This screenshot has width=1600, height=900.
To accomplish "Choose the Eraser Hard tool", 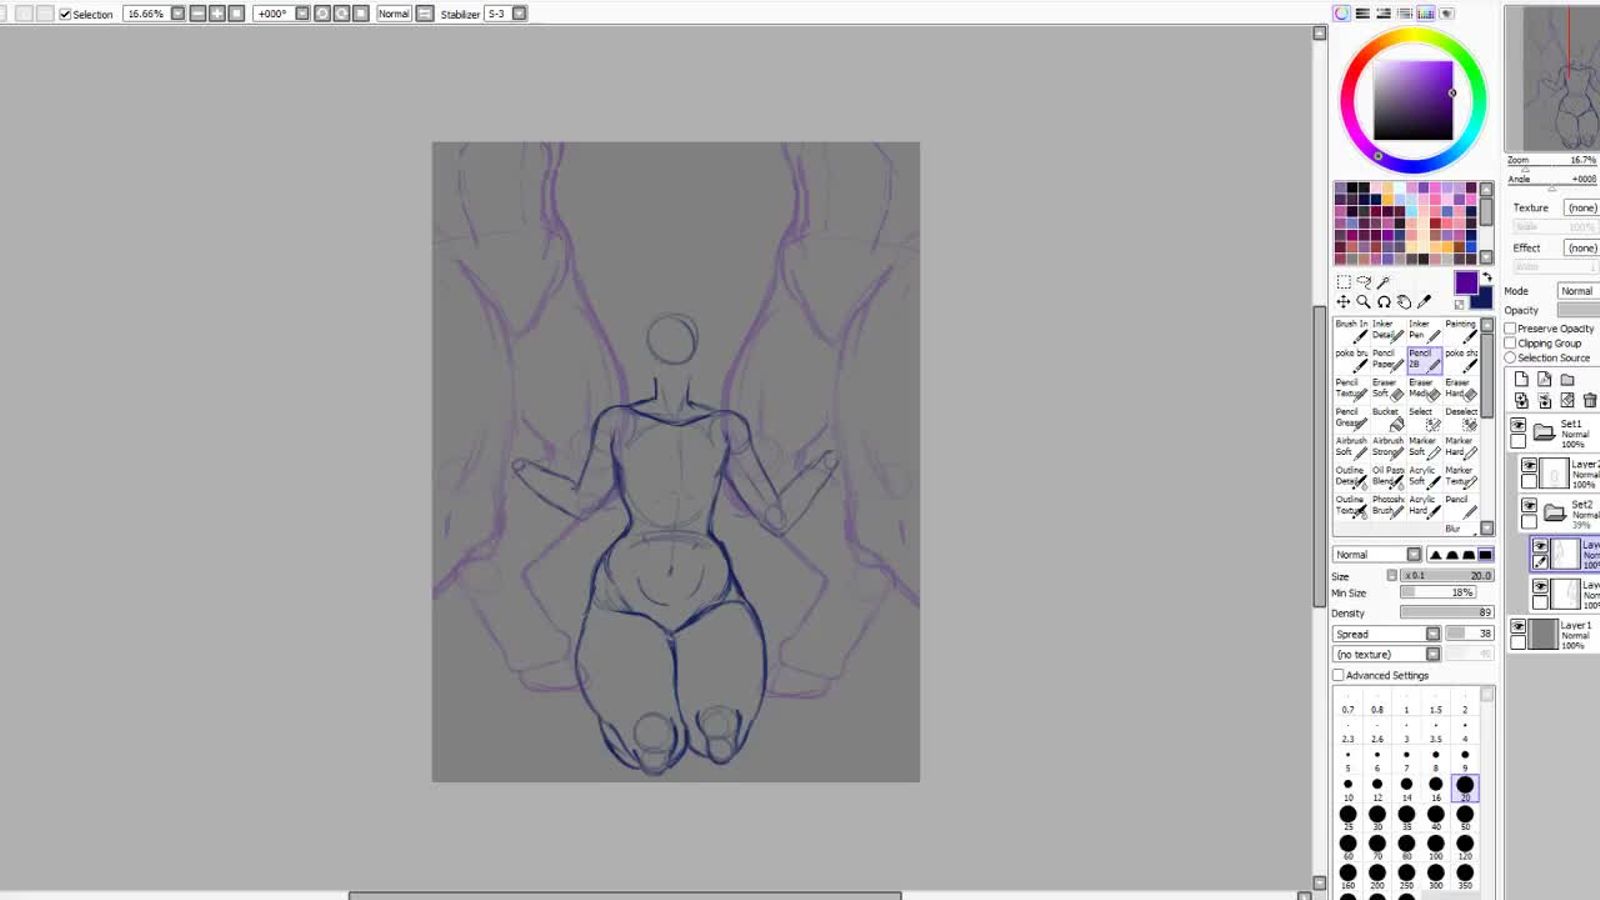I will click(x=1461, y=389).
